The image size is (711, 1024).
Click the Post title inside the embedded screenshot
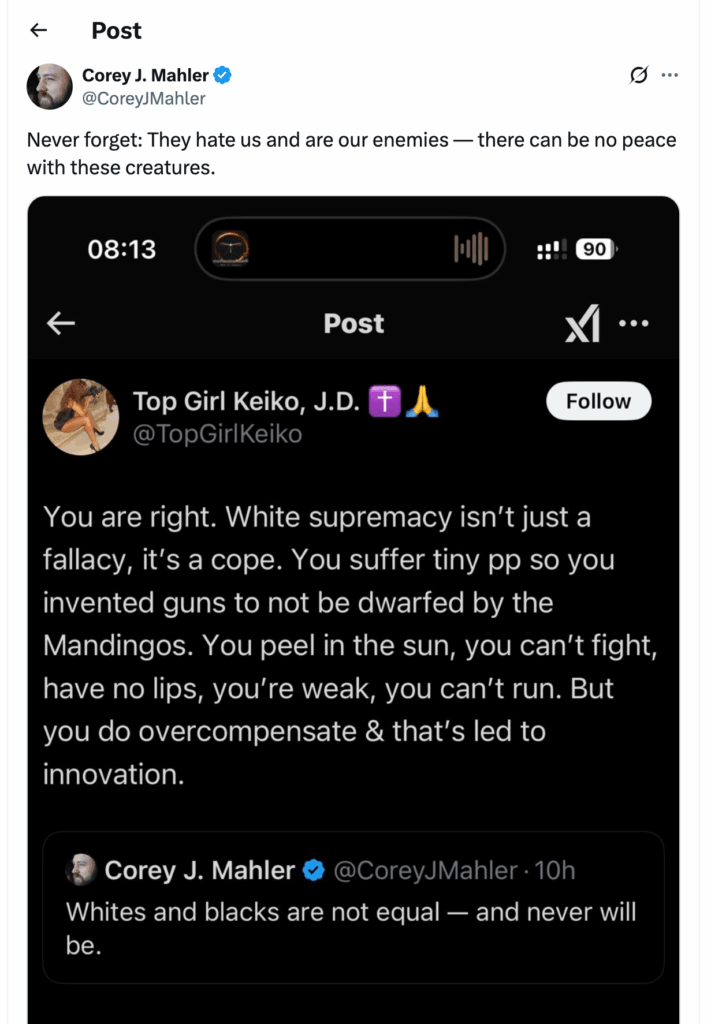point(353,323)
